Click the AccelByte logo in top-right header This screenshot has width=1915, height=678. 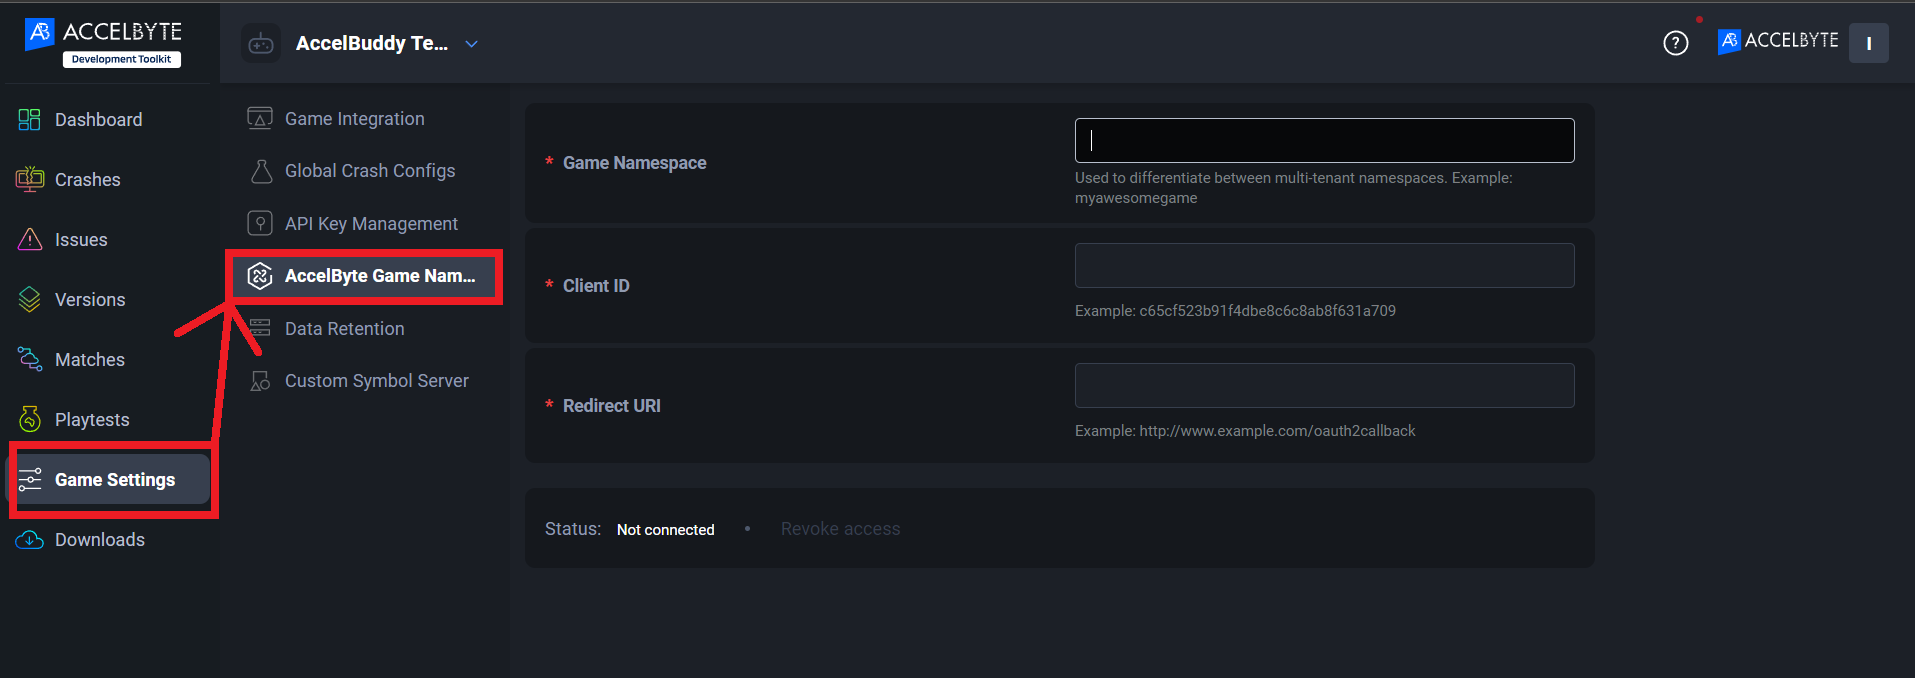(1778, 41)
